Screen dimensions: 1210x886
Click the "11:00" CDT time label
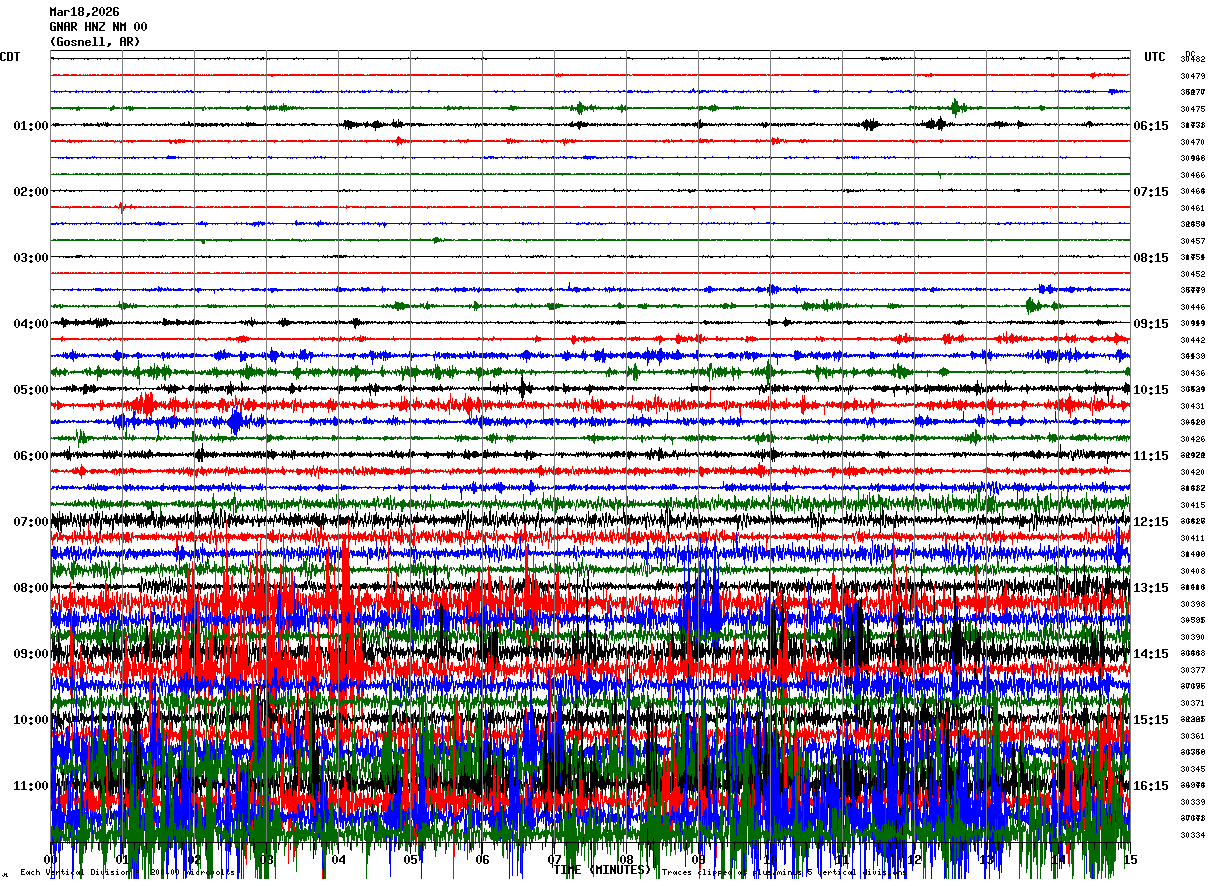tap(31, 786)
